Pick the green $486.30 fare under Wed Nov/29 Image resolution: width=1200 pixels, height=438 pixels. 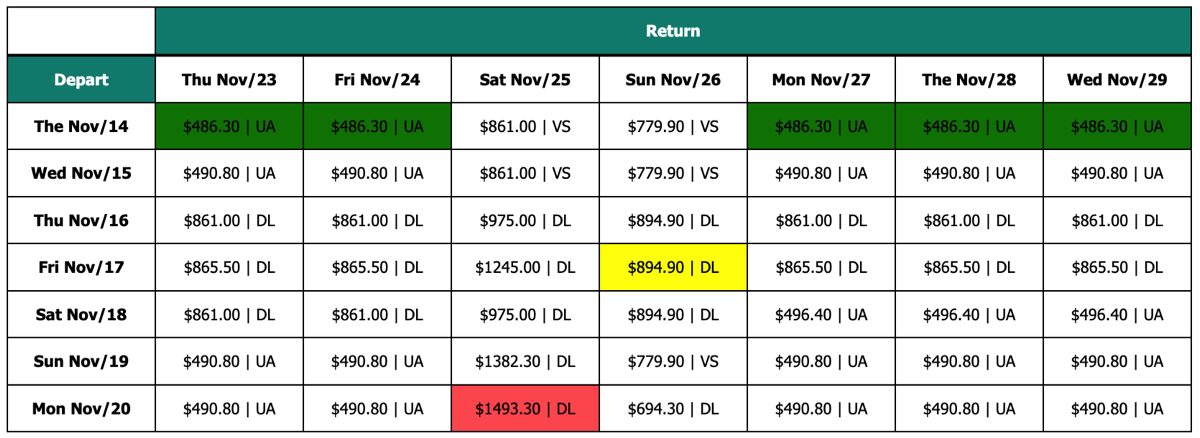click(1117, 126)
